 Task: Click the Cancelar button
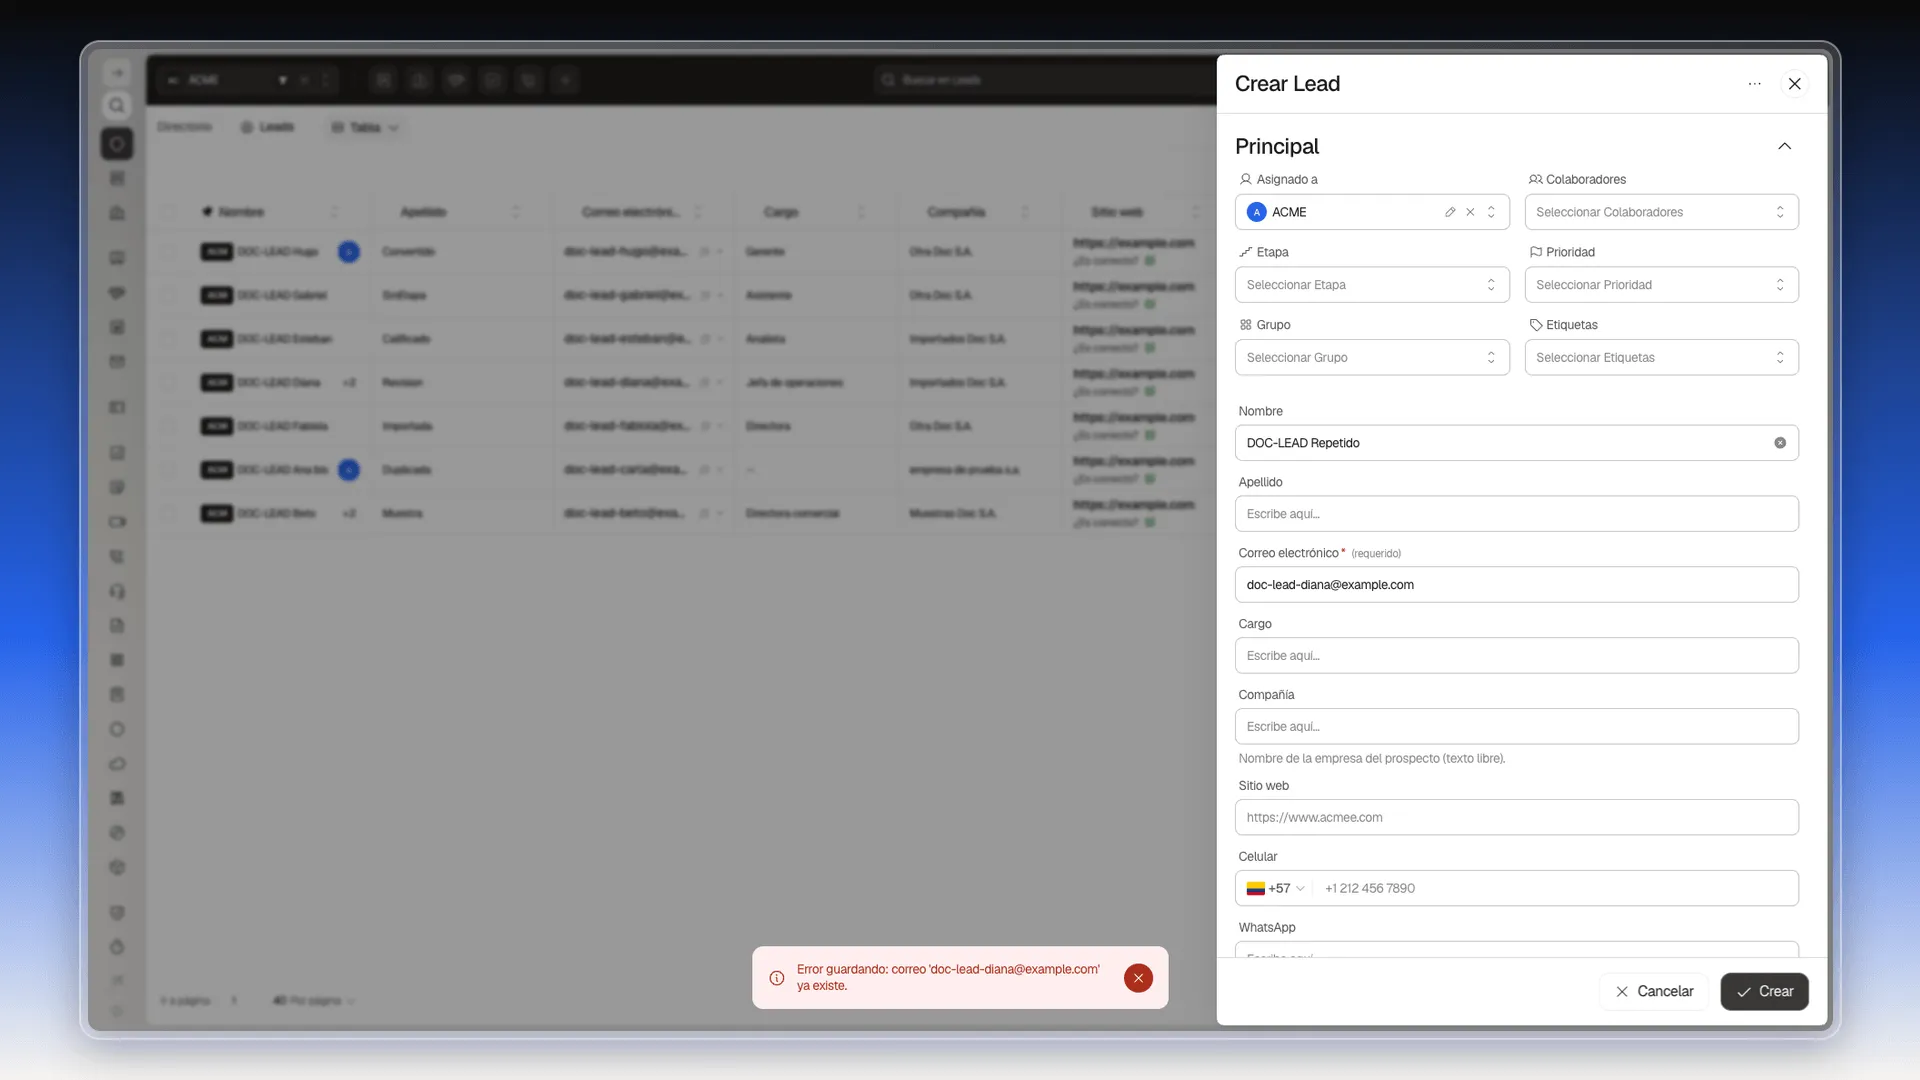(x=1654, y=991)
